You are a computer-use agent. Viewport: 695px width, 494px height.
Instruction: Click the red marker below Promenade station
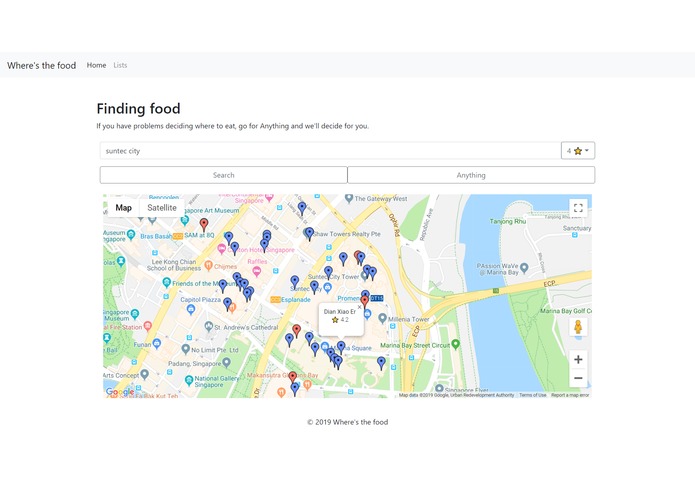[x=364, y=302]
